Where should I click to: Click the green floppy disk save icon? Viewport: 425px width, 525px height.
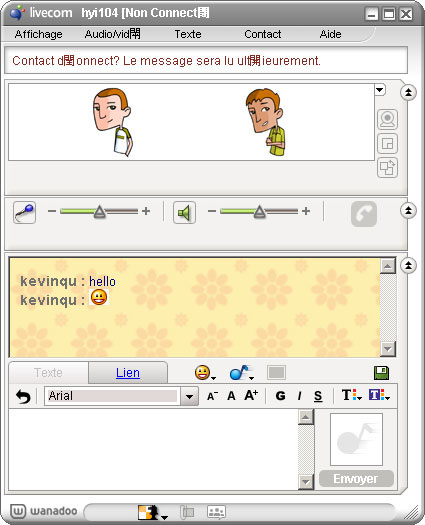[x=381, y=373]
